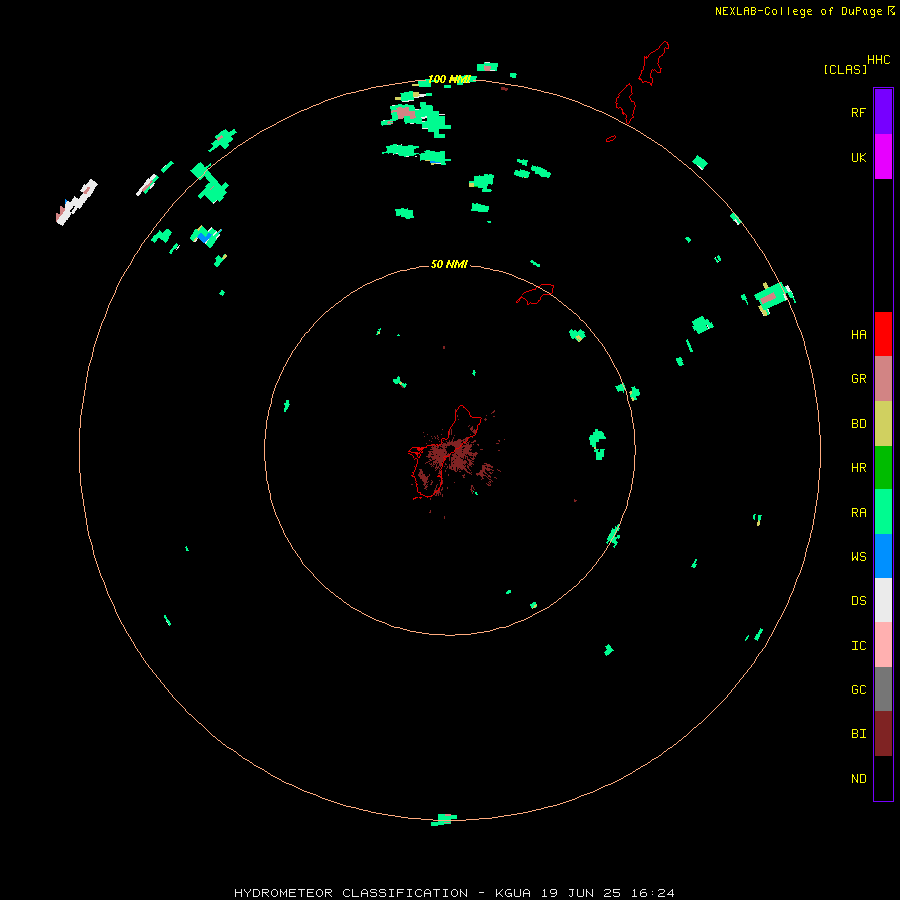Click the RF legend label
The height and width of the screenshot is (900, 900).
point(858,113)
